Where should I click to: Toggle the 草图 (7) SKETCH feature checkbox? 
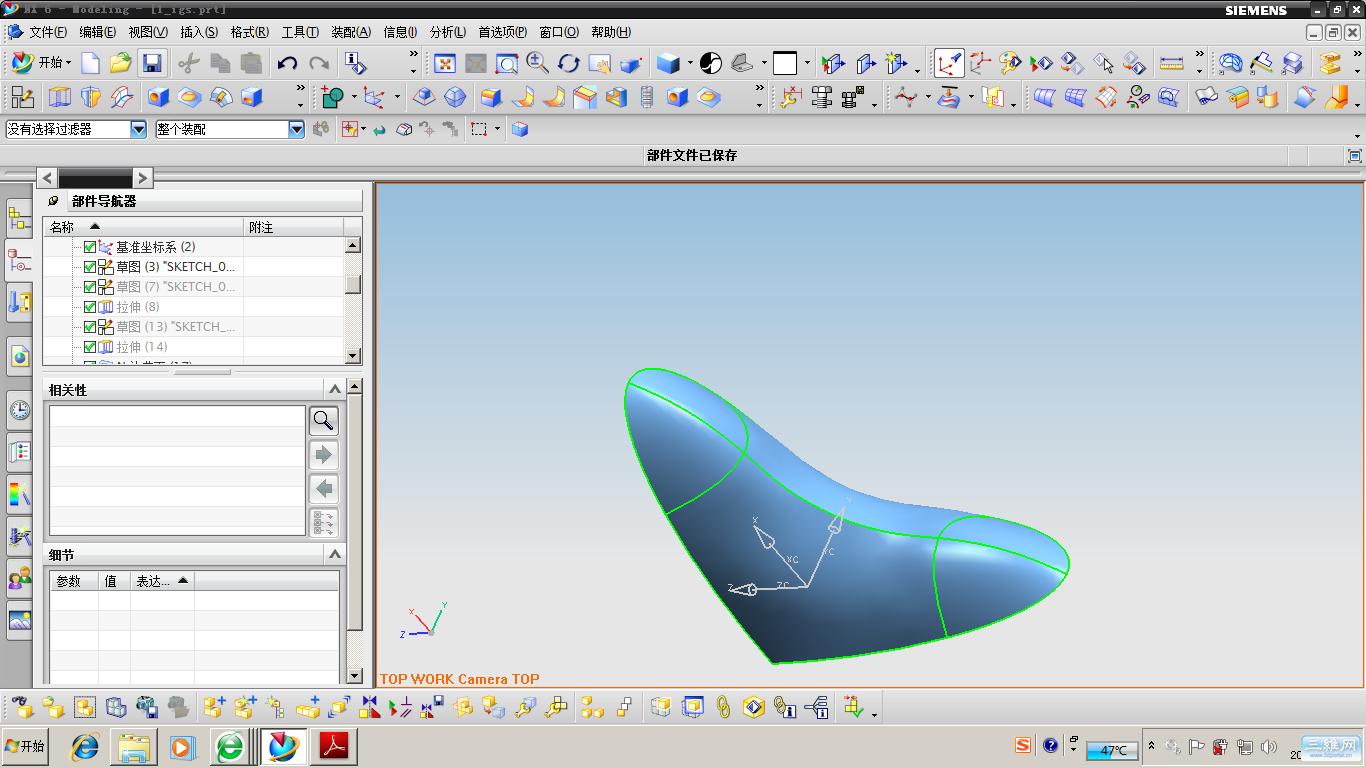pos(90,287)
